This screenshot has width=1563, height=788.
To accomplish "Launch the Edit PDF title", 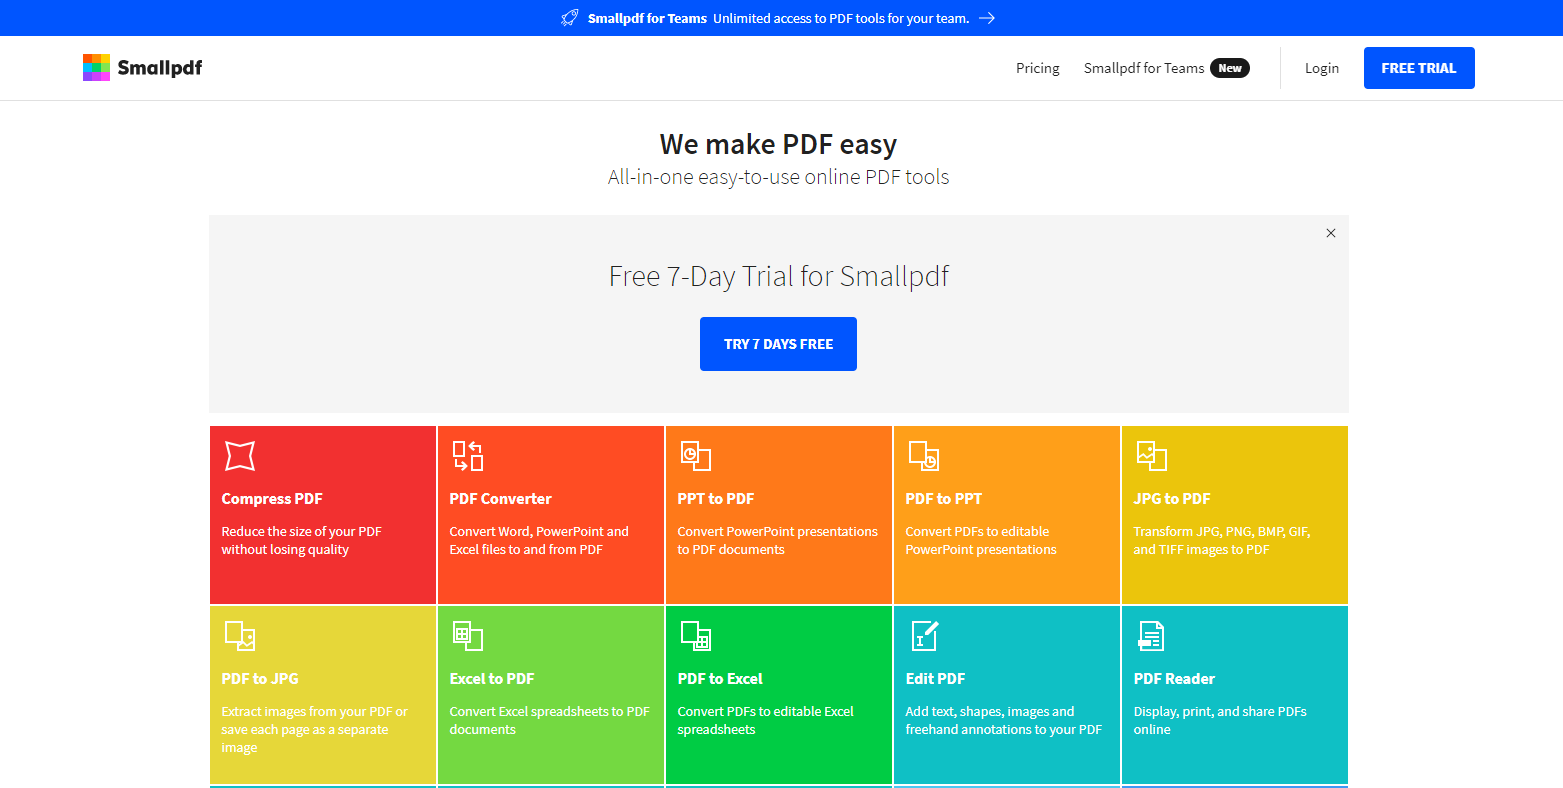I will 935,679.
